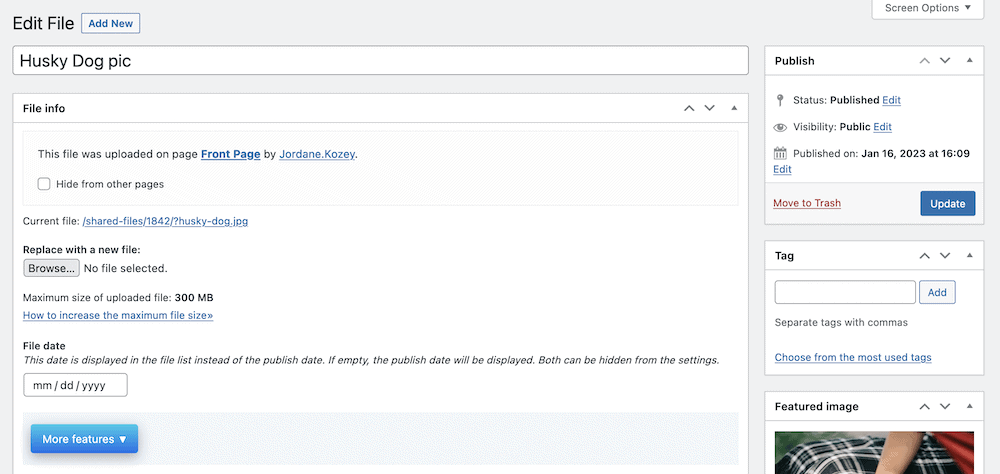Click the published-on calendar icon
The image size is (1000, 474).
pos(780,154)
